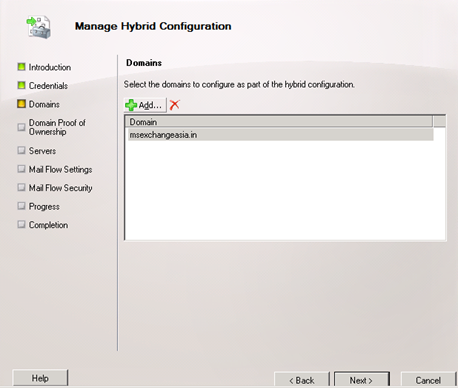Image resolution: width=458 pixels, height=388 pixels.
Task: Click the gray Mail Flow Settings indicator
Action: tap(21, 169)
